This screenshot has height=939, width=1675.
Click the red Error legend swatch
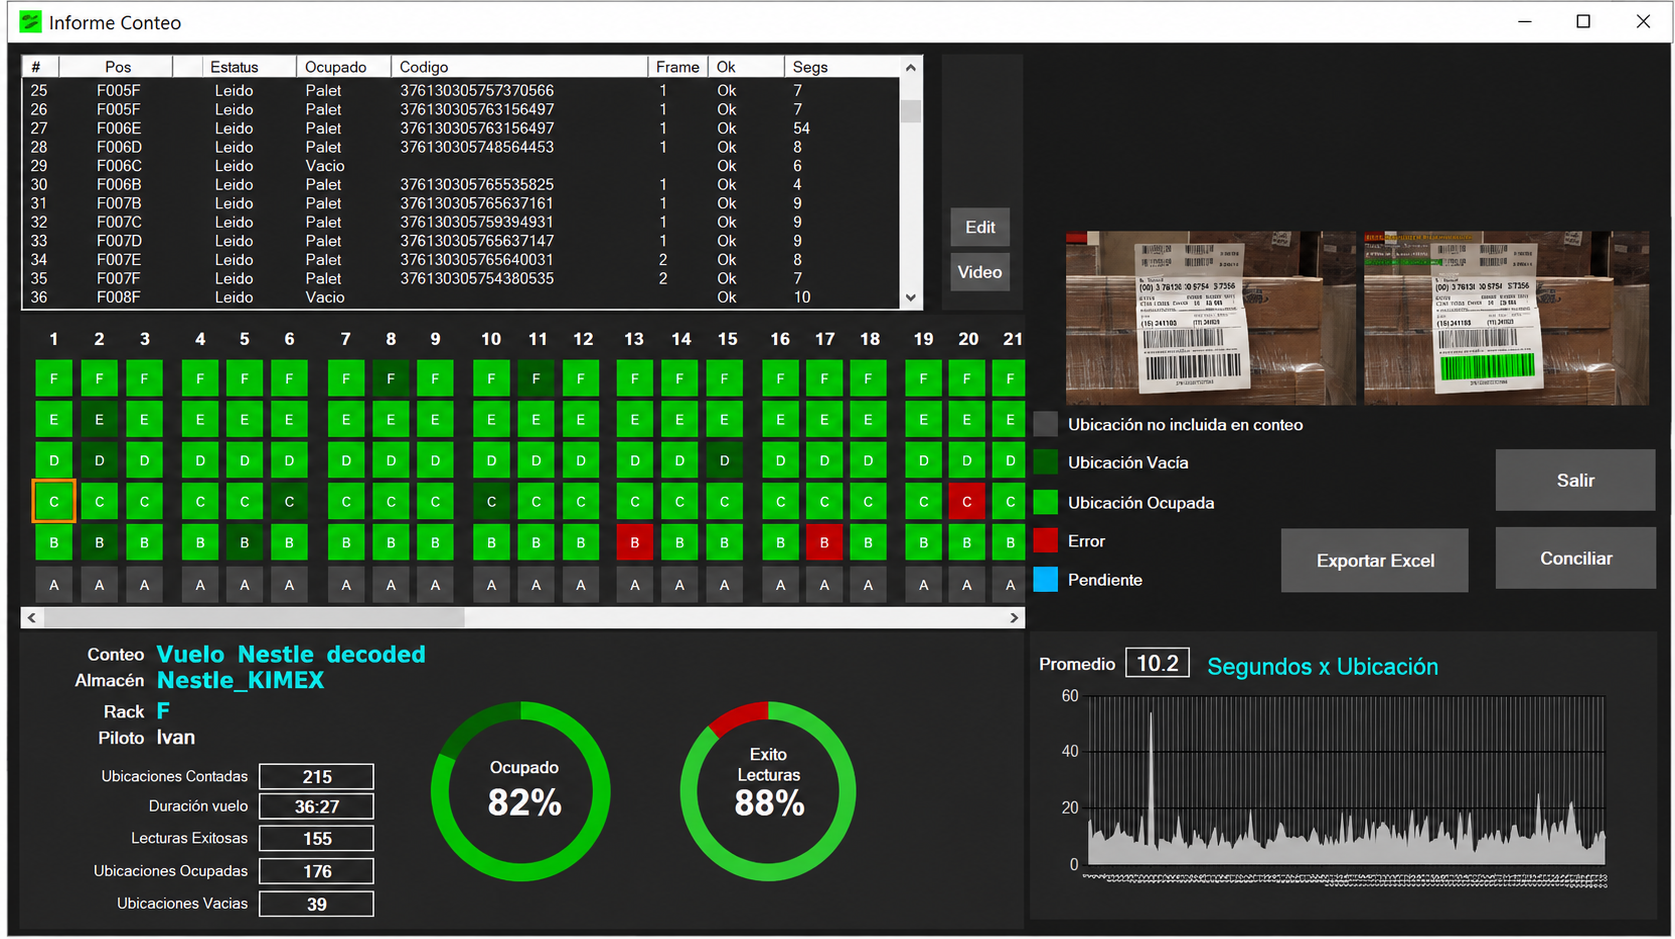(x=1045, y=541)
